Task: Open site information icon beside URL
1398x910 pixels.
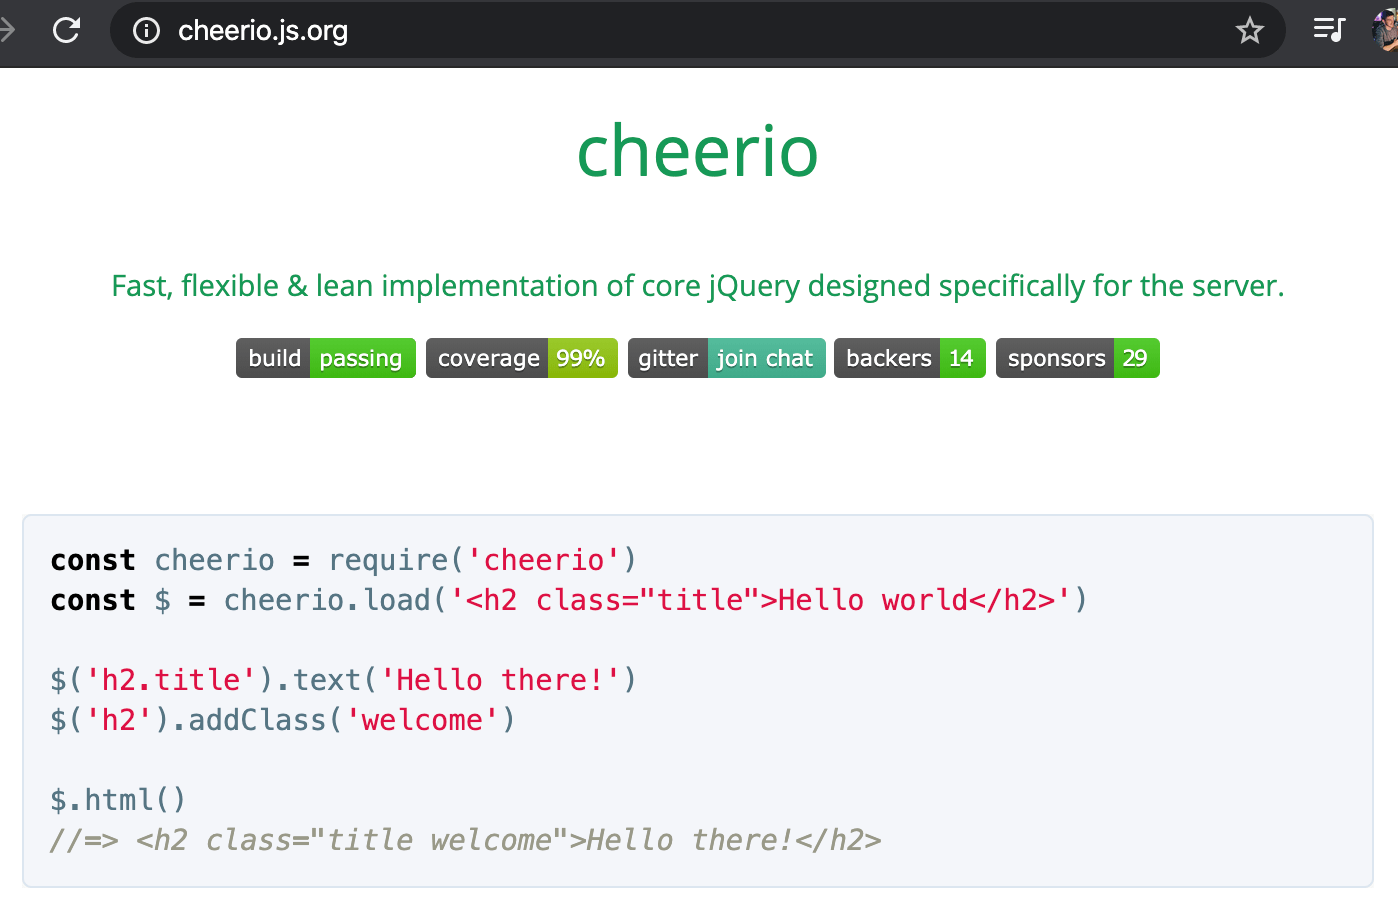Action: point(146,31)
